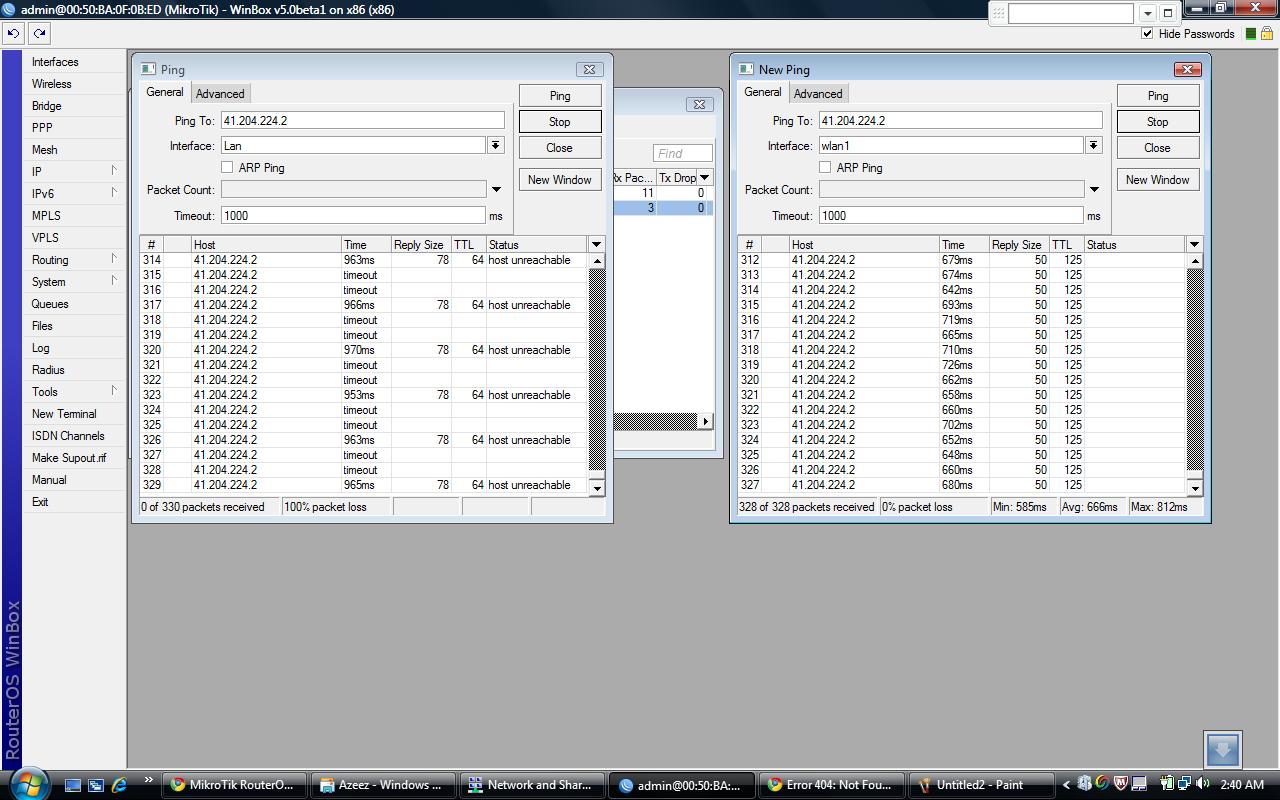Viewport: 1280px width, 800px height.
Task: Open column selector dropdown in New Ping results table
Action: click(1194, 244)
